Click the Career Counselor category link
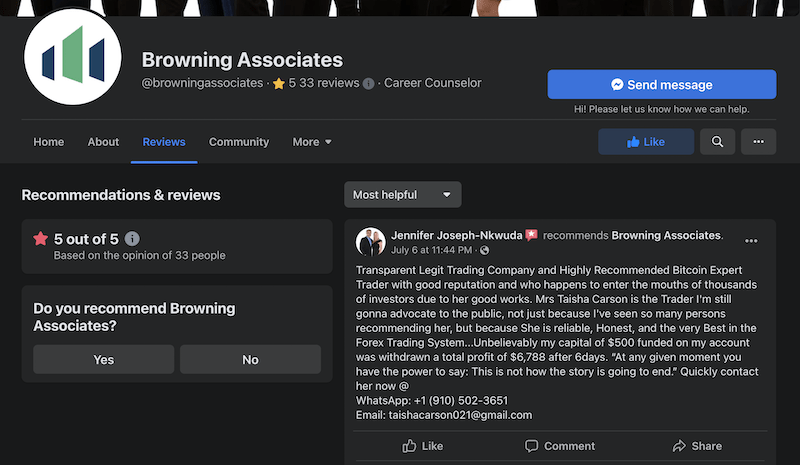The image size is (800, 465). pyautogui.click(x=433, y=83)
